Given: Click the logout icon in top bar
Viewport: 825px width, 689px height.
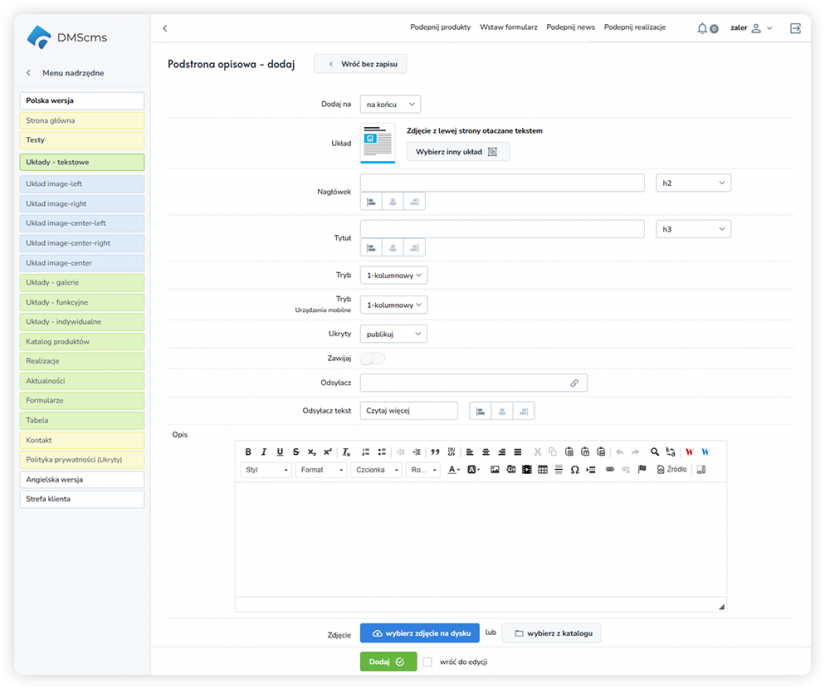Looking at the screenshot, I should click(795, 28).
